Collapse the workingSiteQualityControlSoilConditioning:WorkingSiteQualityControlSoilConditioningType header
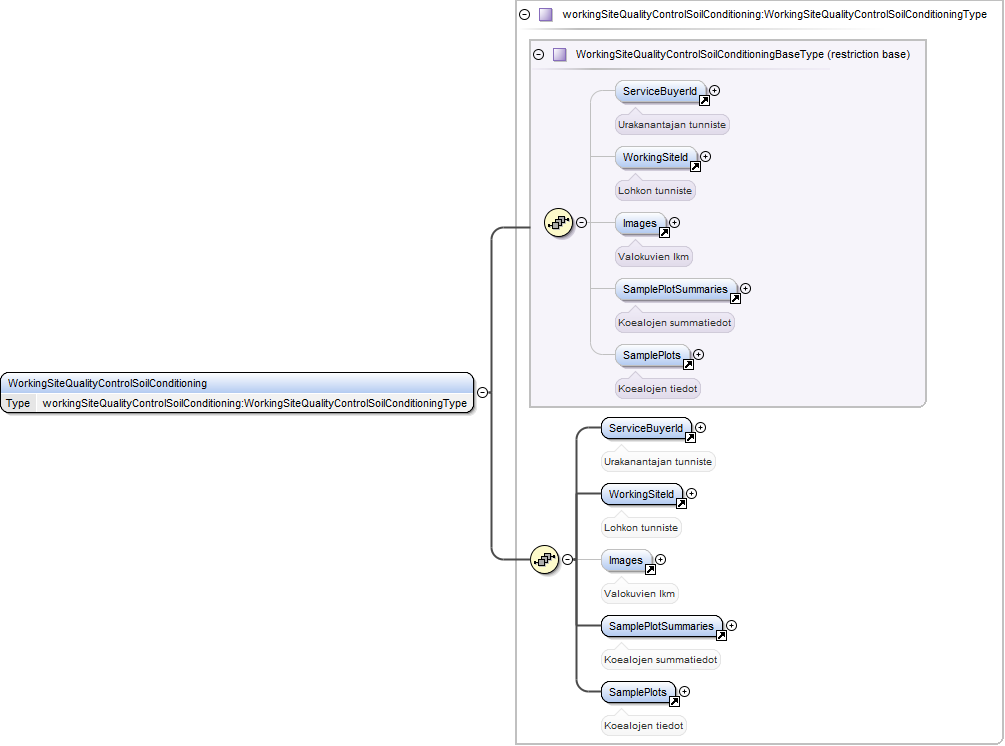 pyautogui.click(x=525, y=14)
